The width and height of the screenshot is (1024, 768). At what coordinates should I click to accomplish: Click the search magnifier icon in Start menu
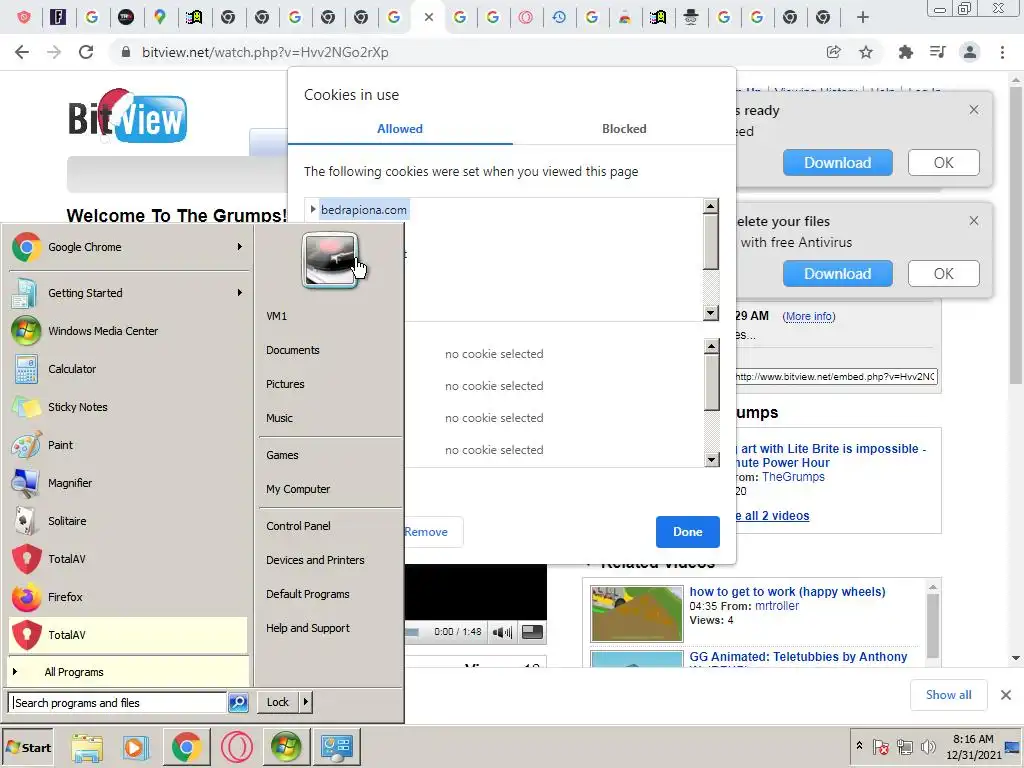coord(238,703)
